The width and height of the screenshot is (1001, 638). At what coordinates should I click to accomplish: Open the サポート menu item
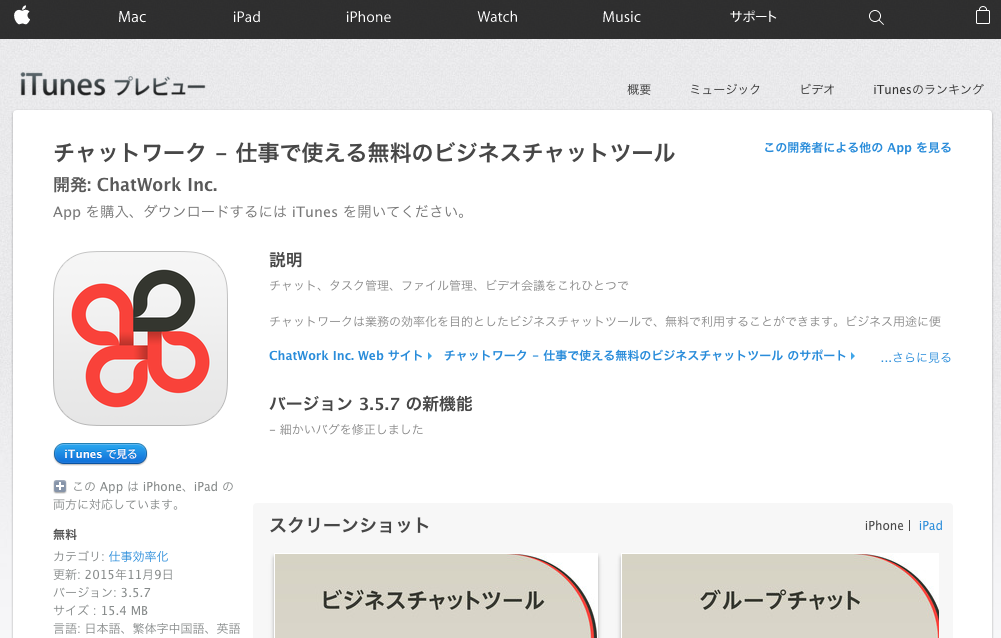[753, 17]
